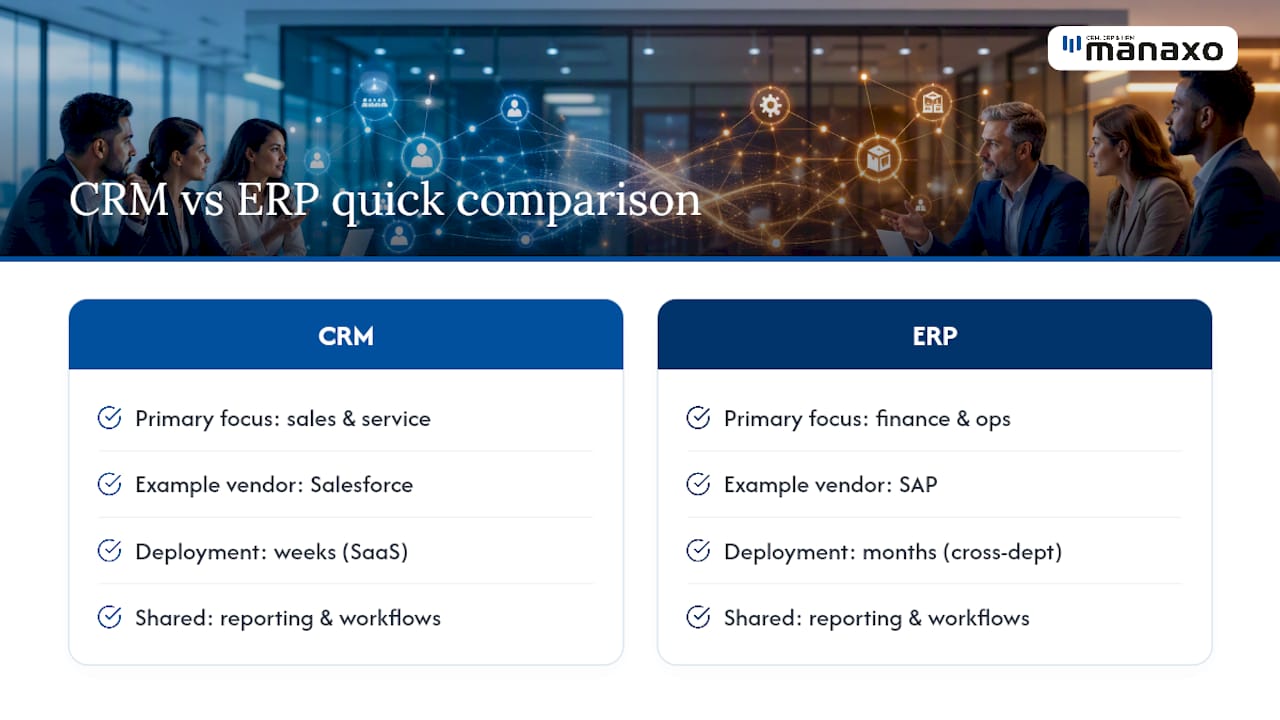Click the CRM vs ERP quick comparison title
This screenshot has width=1280, height=720.
click(385, 200)
